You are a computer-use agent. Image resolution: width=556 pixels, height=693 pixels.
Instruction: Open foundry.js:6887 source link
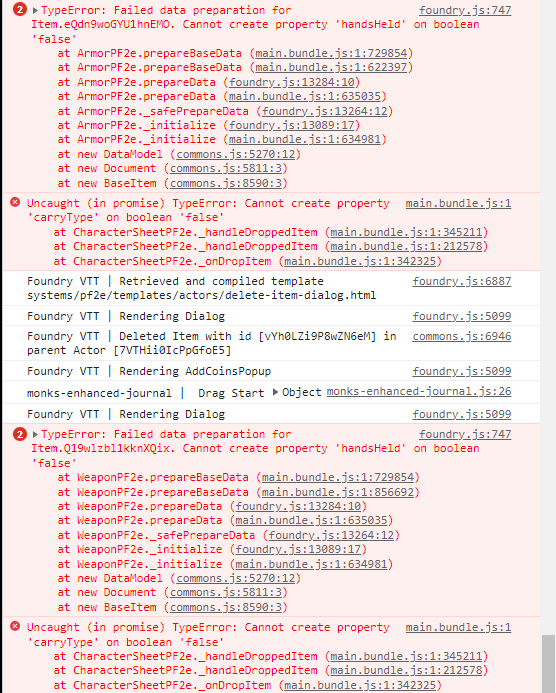pos(462,281)
